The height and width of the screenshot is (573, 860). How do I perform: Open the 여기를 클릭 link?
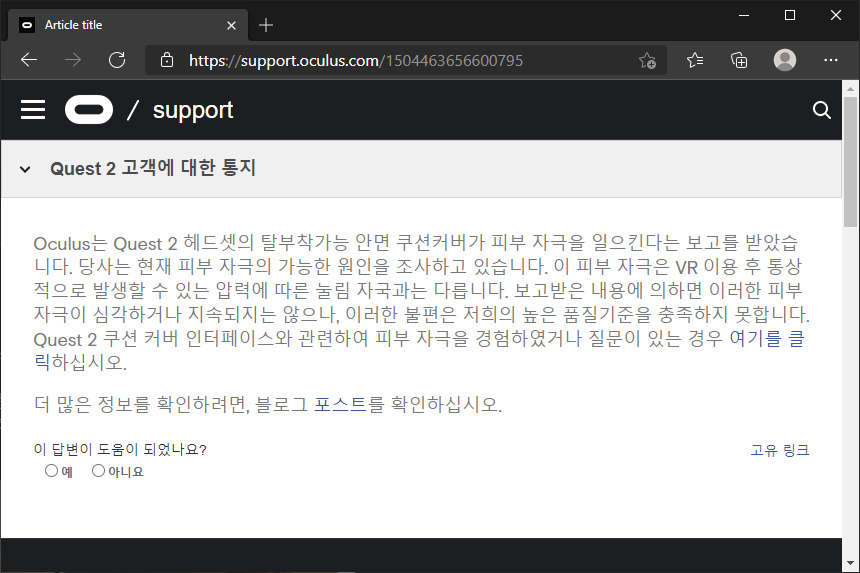[x=766, y=338]
